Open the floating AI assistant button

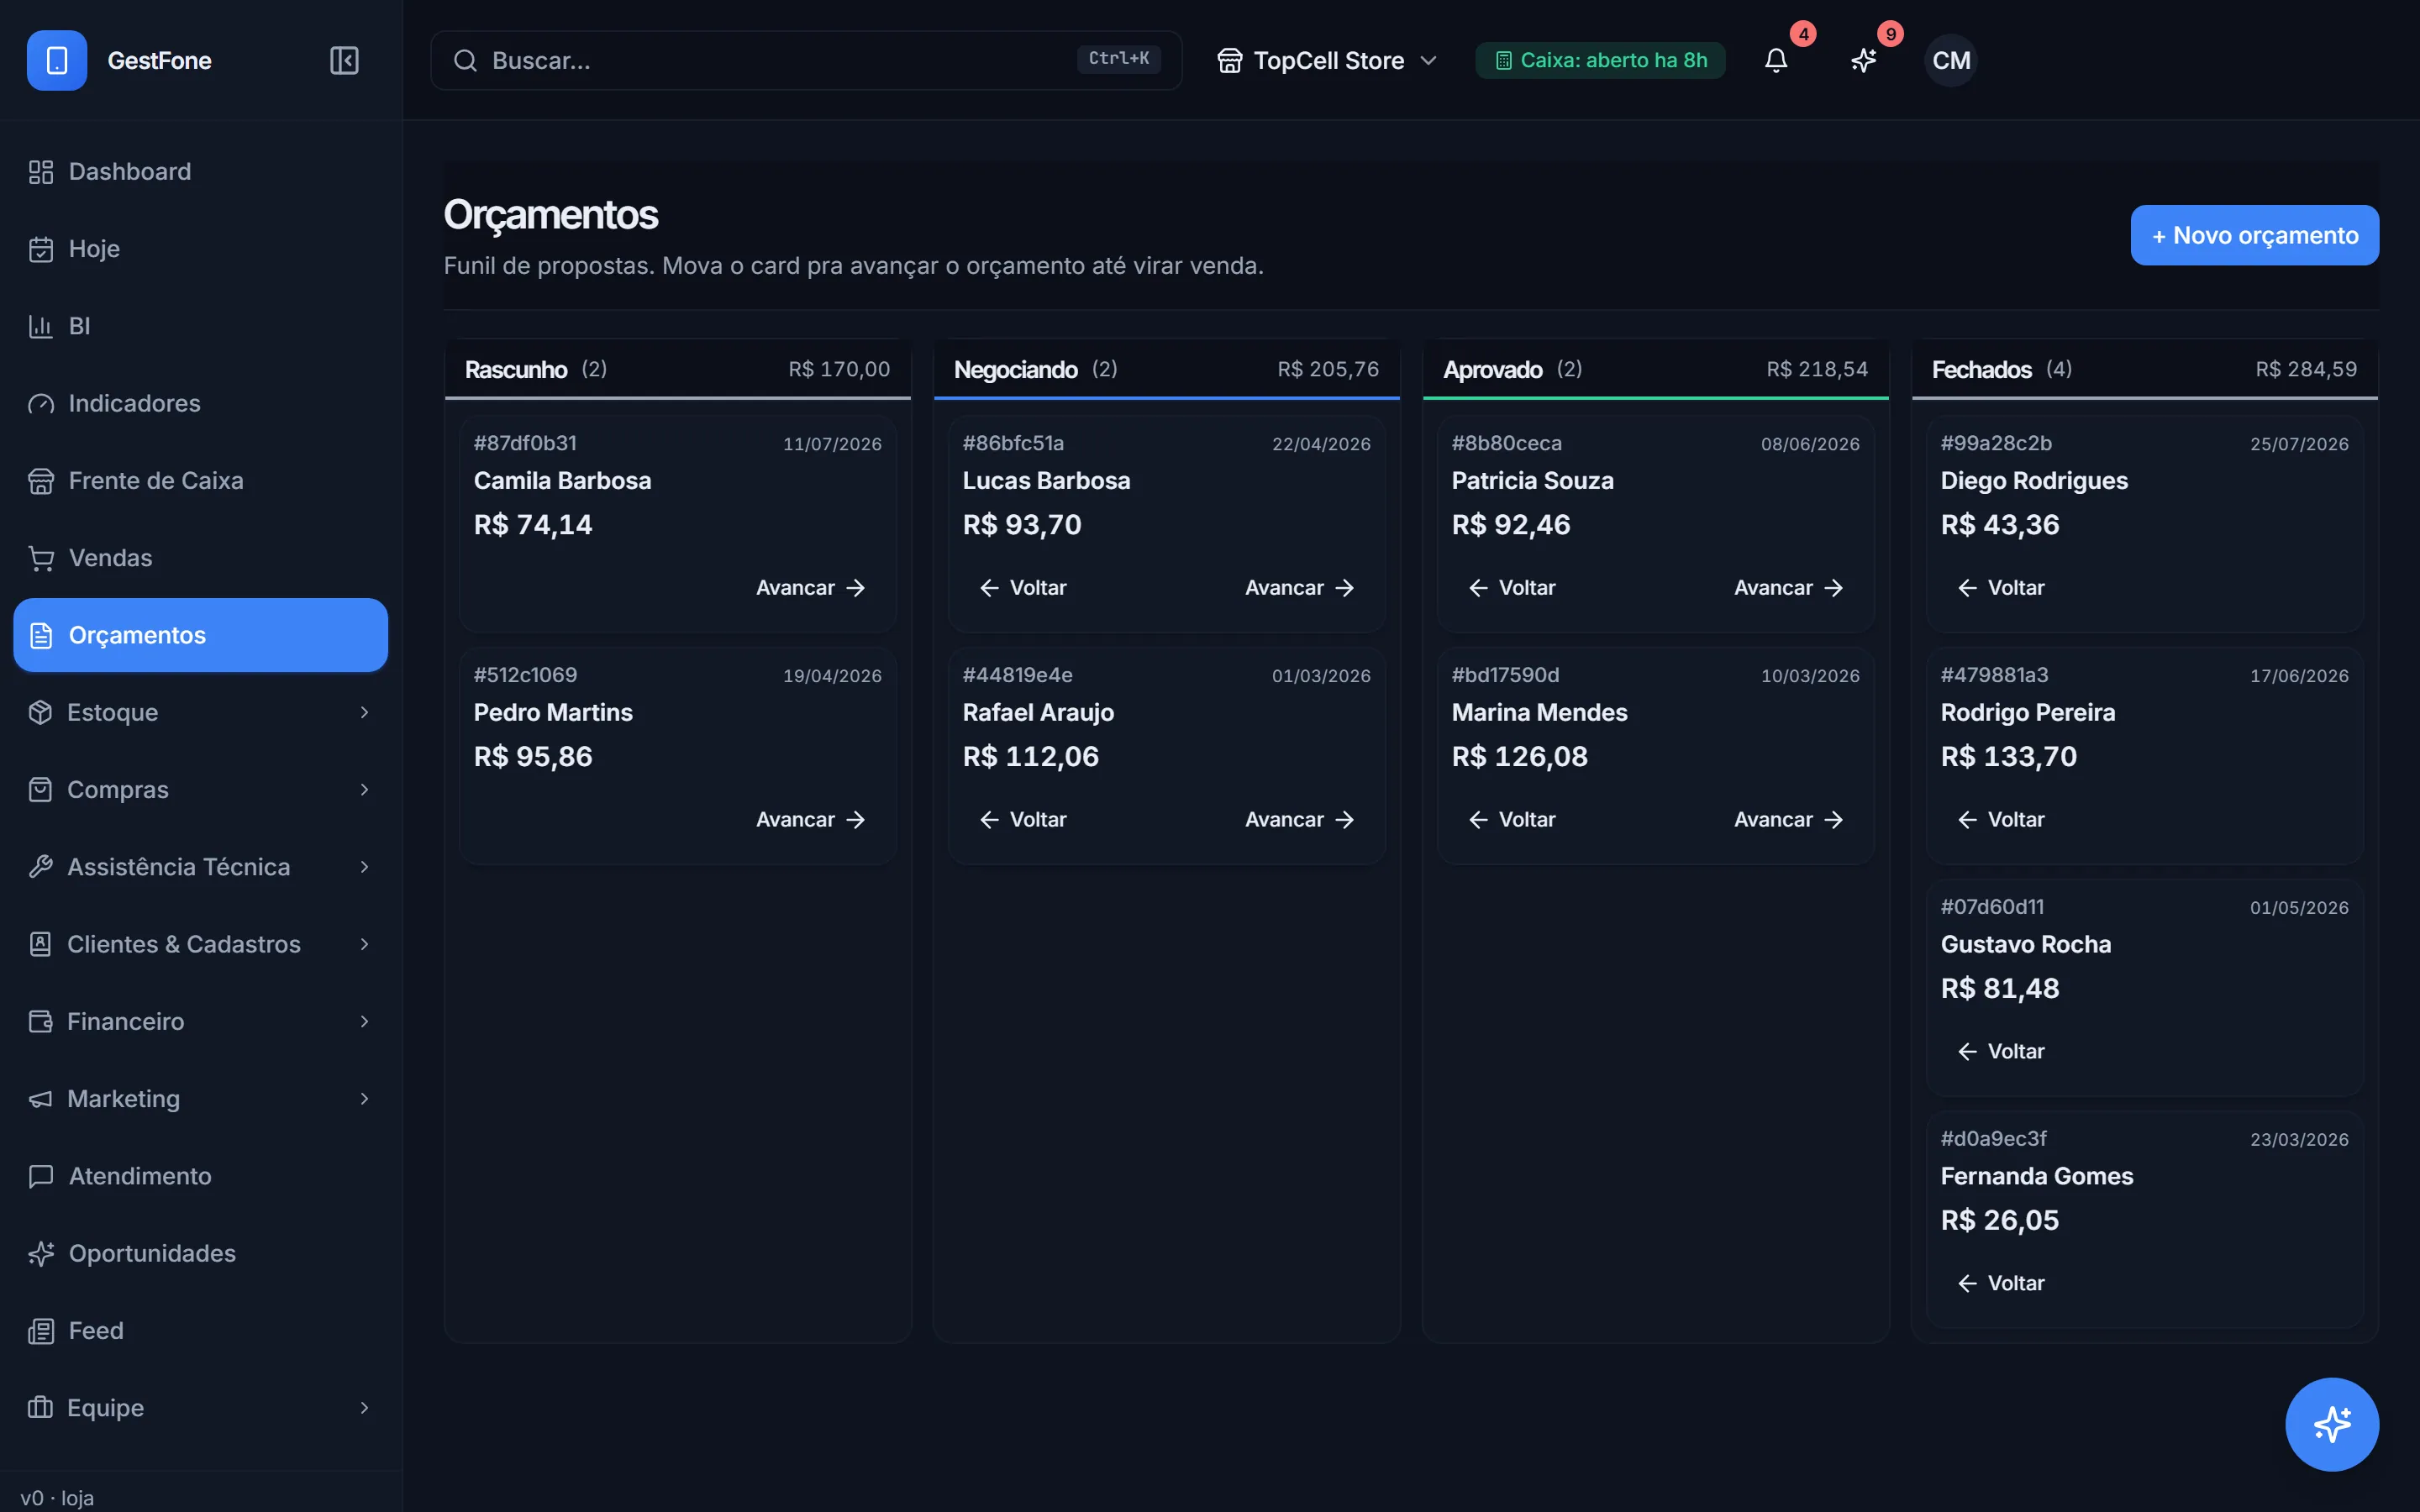(x=2332, y=1424)
